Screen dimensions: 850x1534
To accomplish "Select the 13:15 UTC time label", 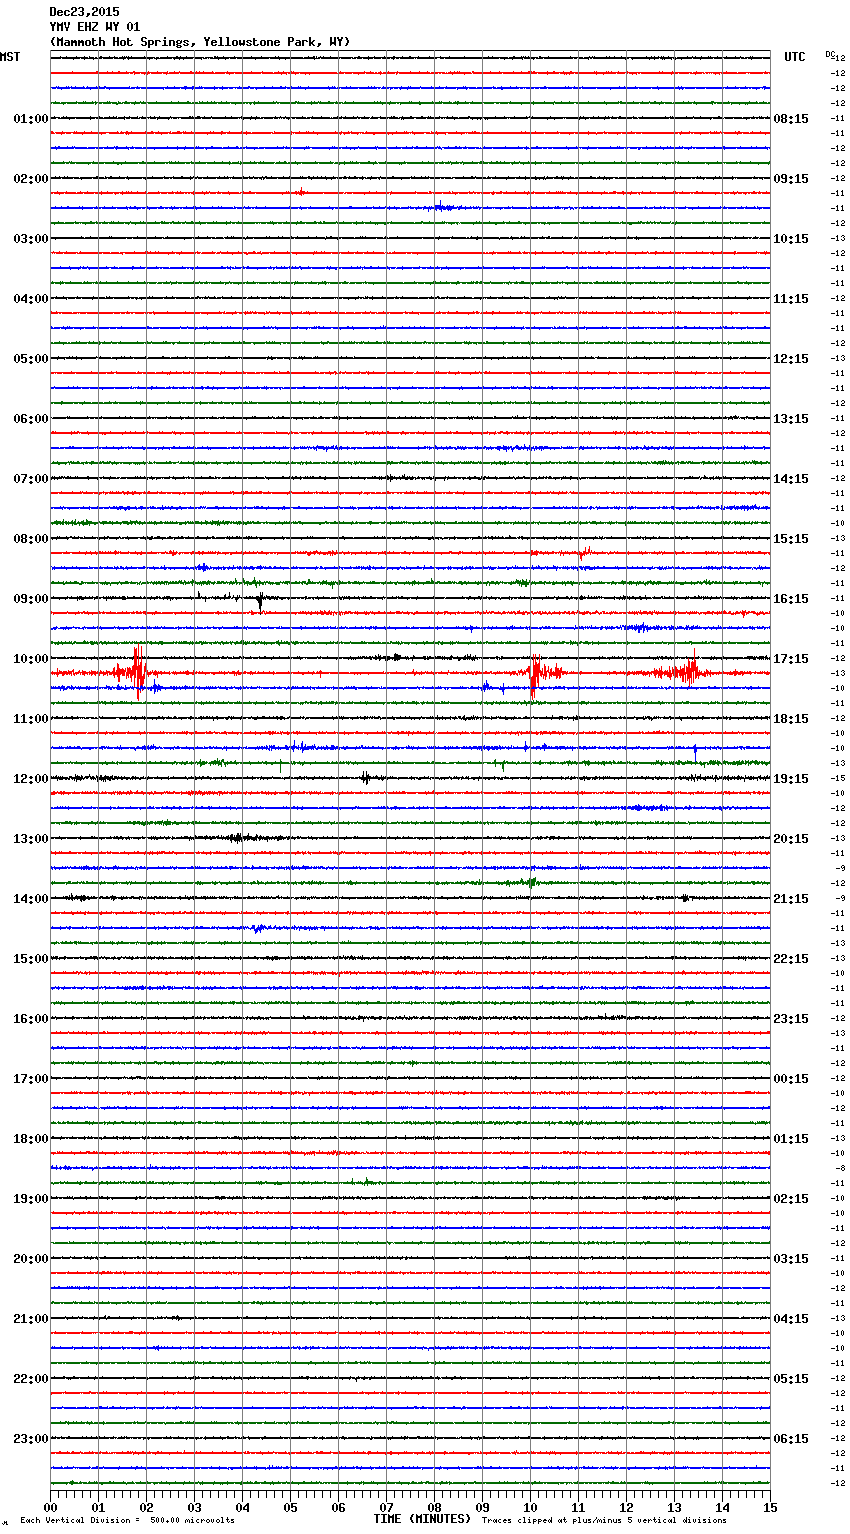I will coord(791,419).
